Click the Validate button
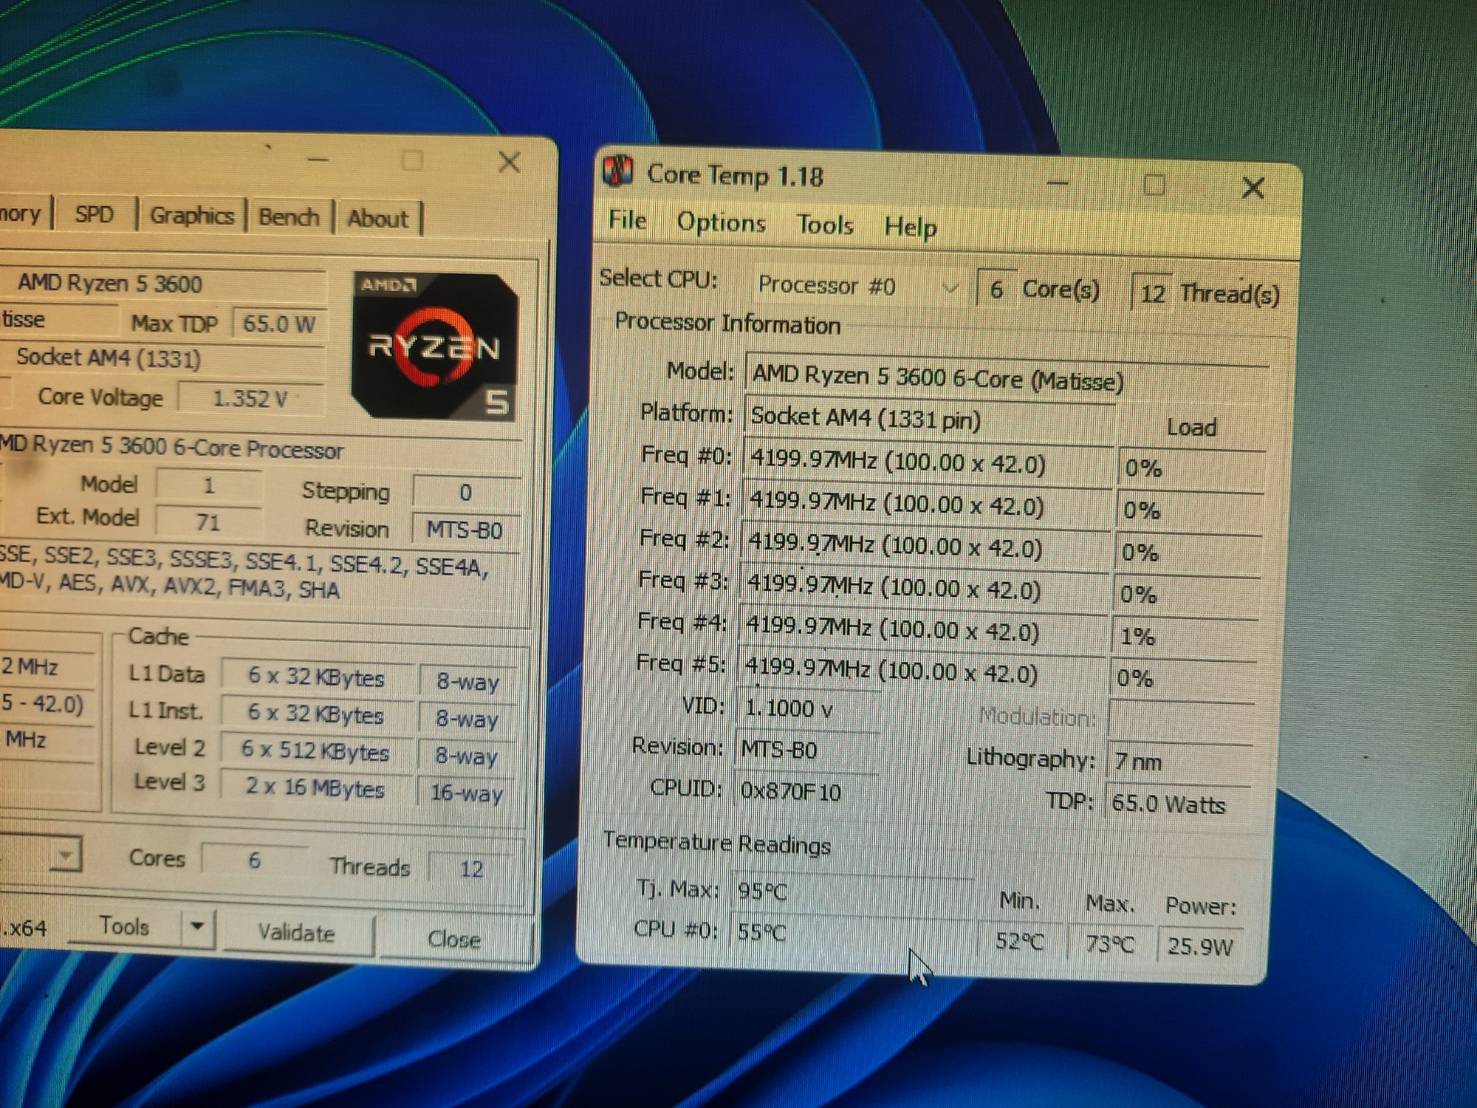This screenshot has height=1108, width=1477. point(296,933)
